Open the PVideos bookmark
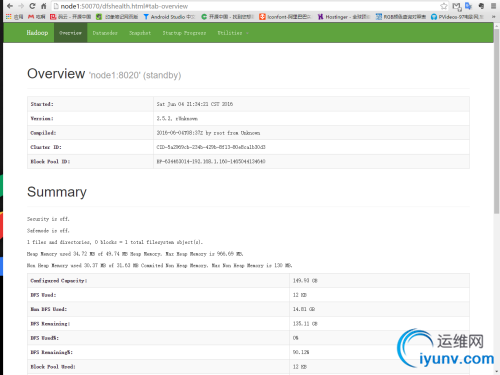 [x=457, y=17]
